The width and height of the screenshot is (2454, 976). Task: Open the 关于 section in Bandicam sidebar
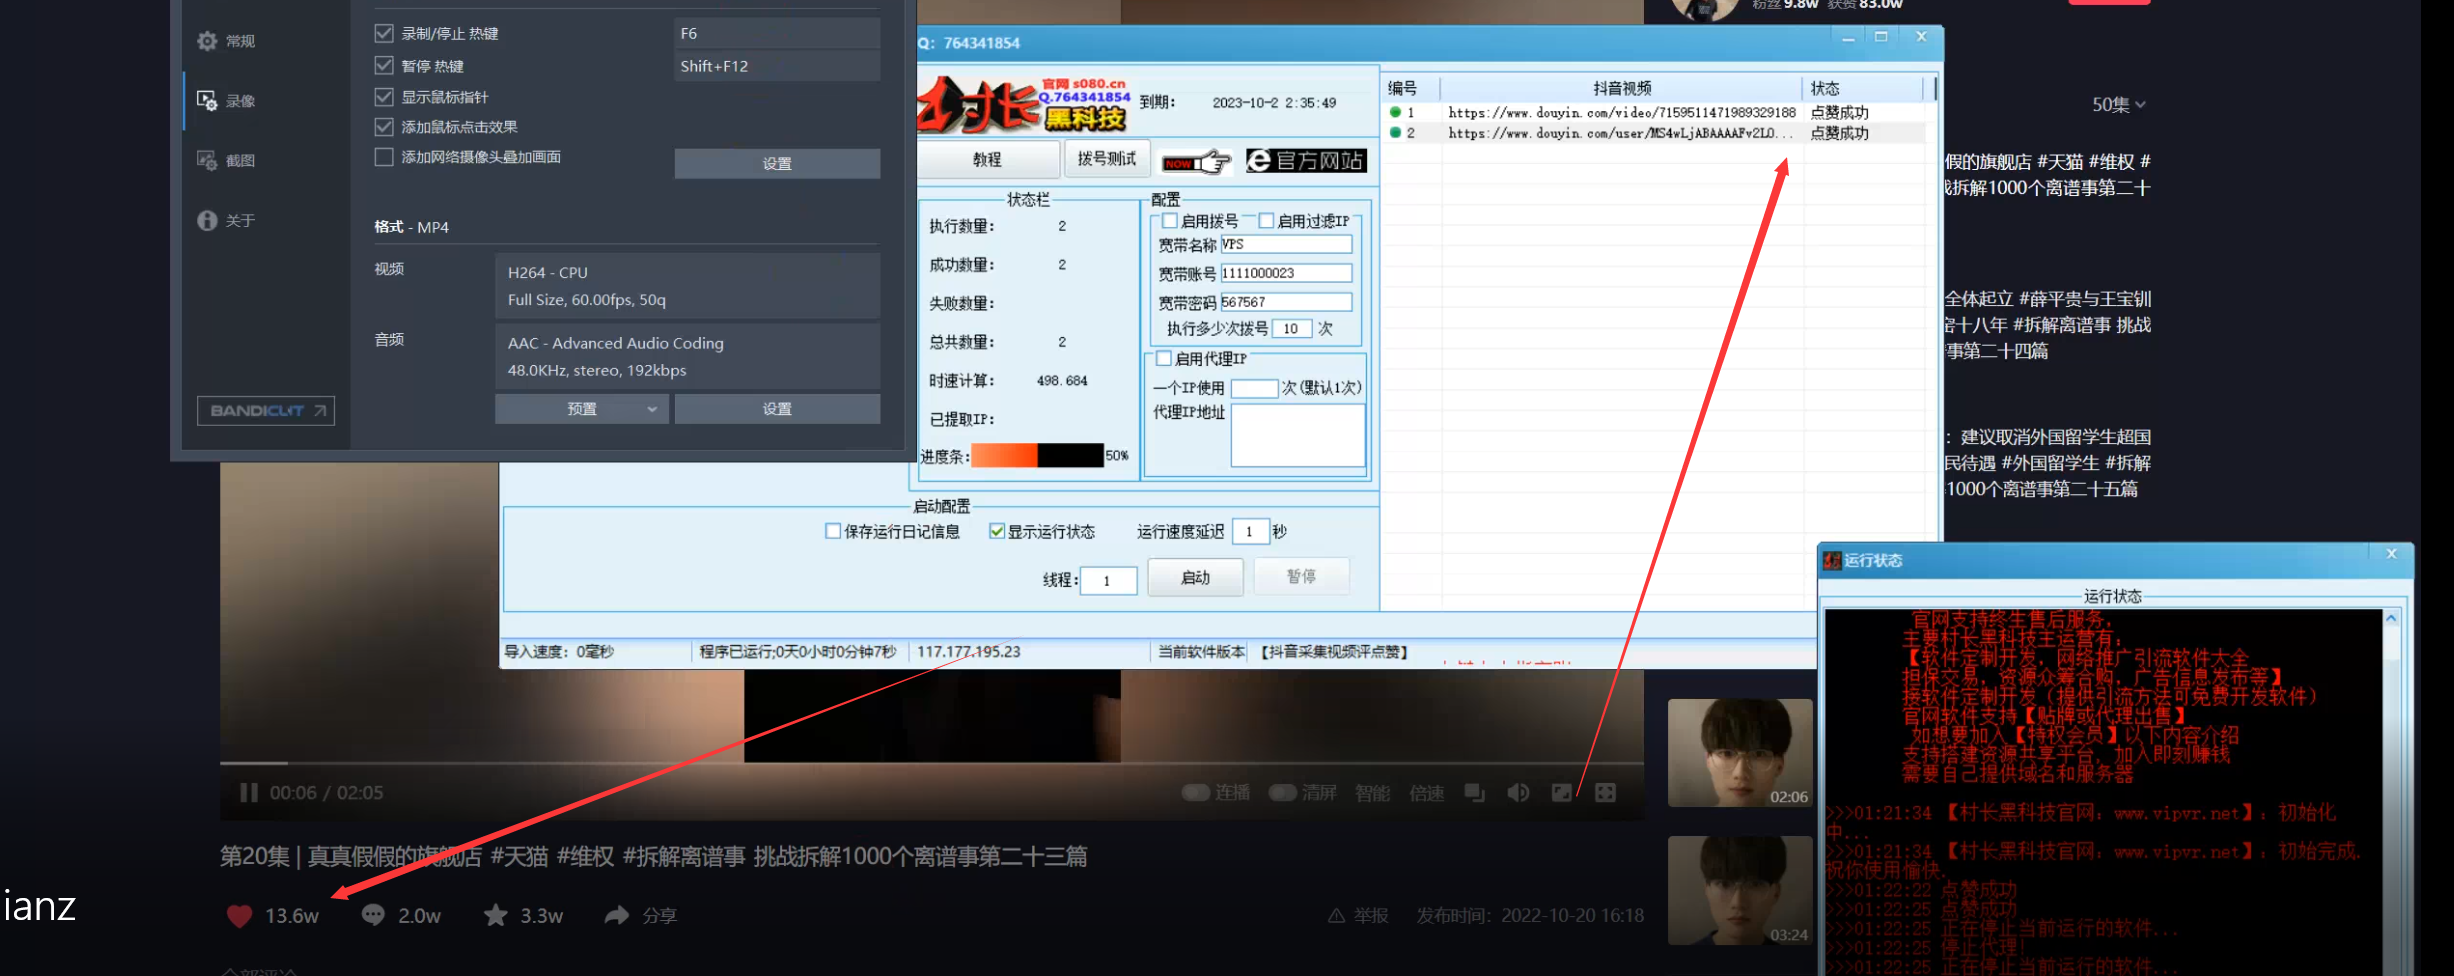[227, 220]
